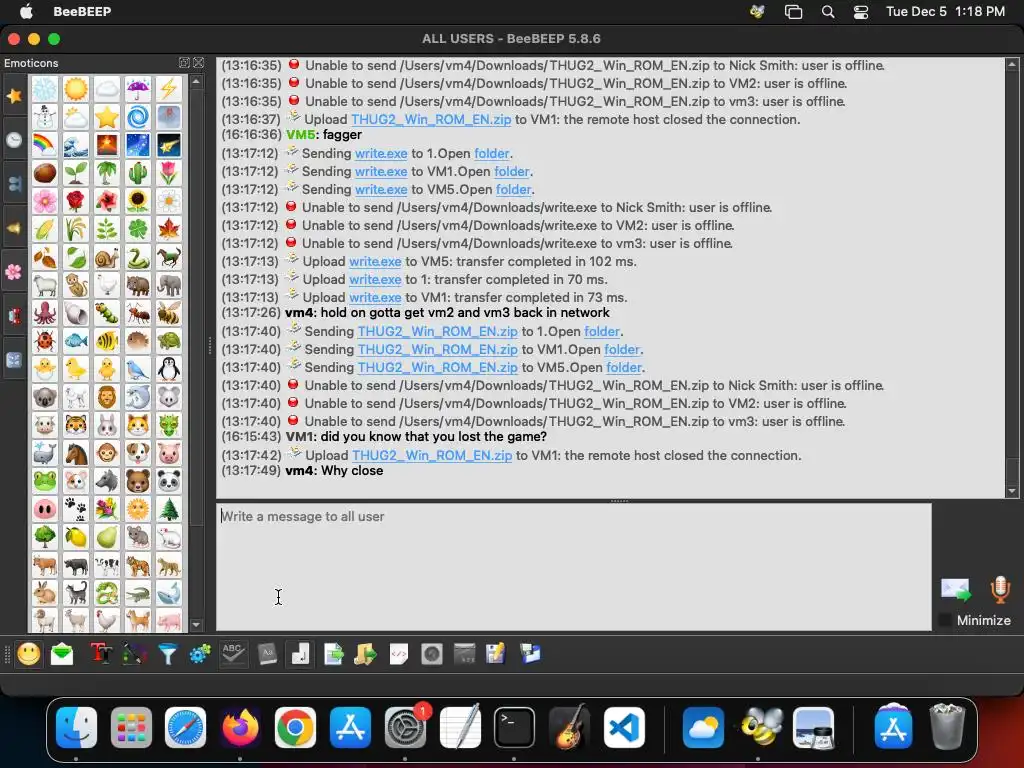Screen dimensions: 1024x768
Task: Select the bell objects emoticon tab
Action: [x=14, y=228]
